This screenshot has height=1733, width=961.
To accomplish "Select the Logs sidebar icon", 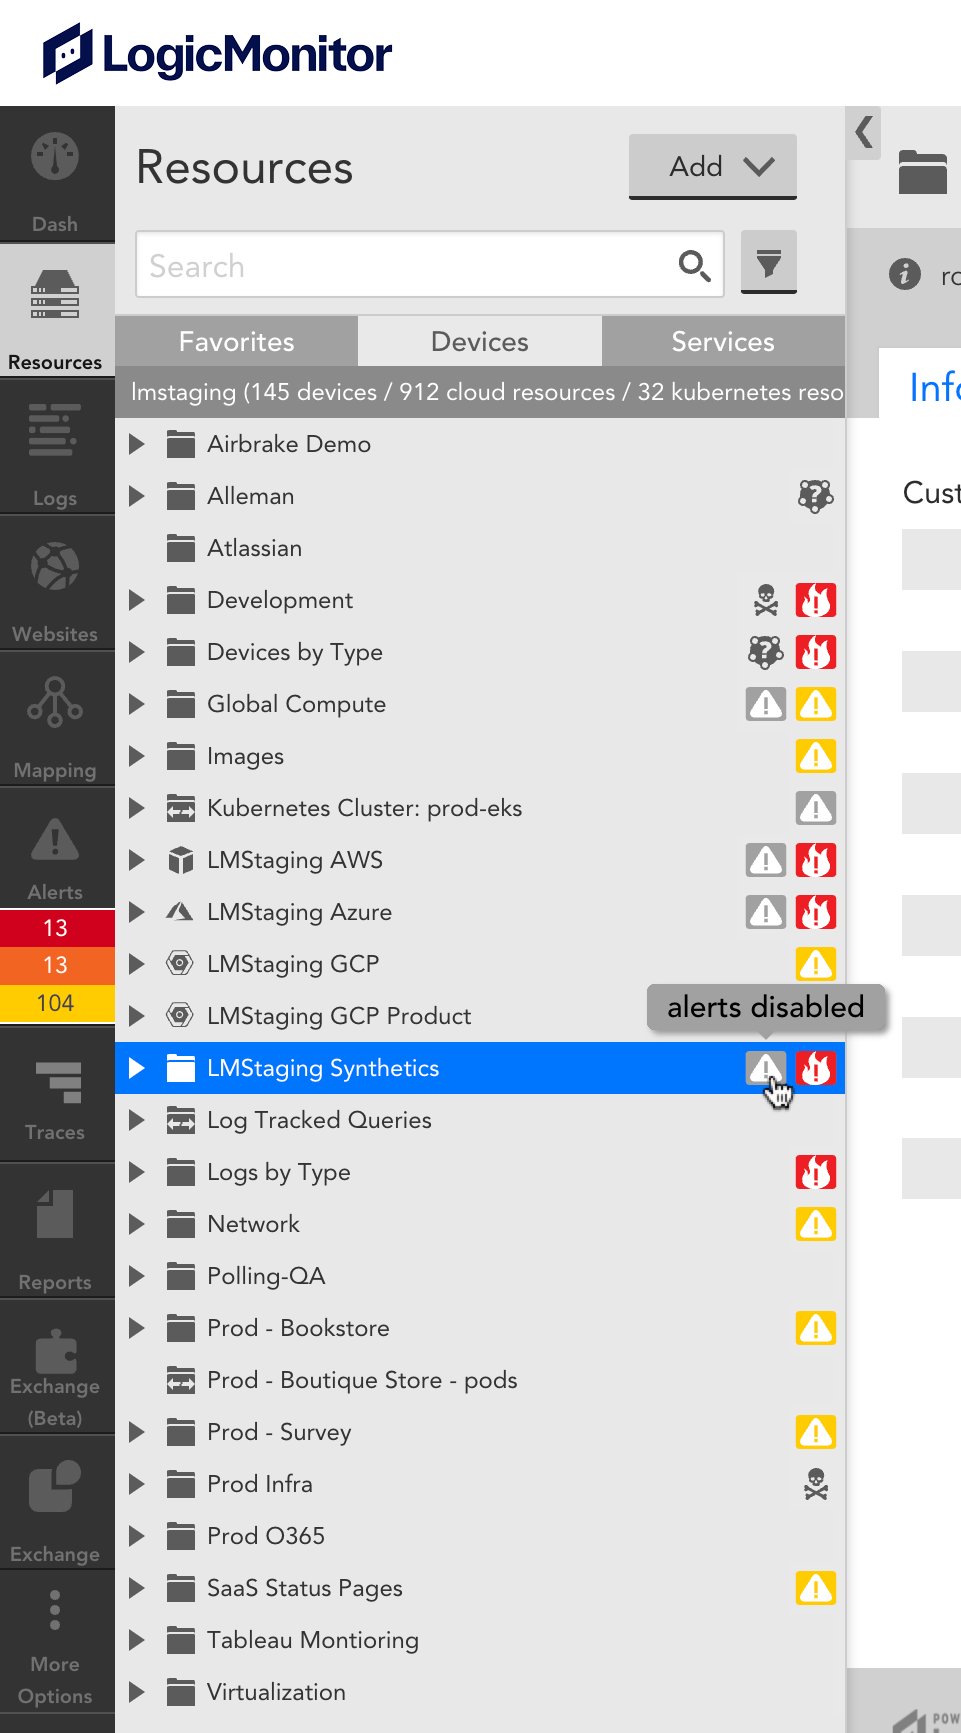I will [x=56, y=430].
